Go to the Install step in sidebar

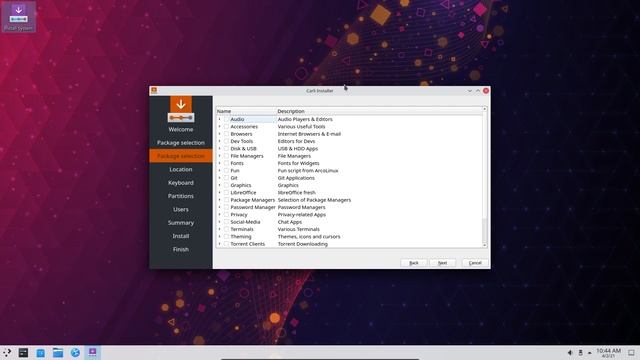(x=181, y=236)
